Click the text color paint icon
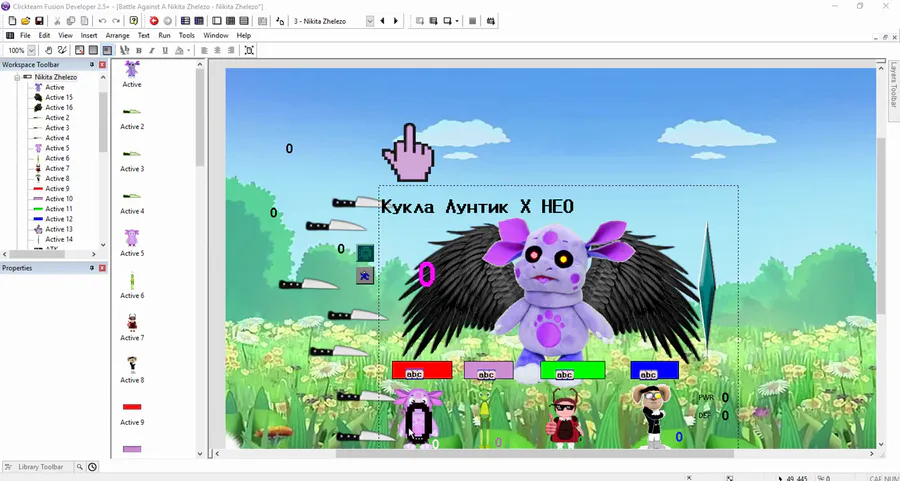 (x=179, y=50)
